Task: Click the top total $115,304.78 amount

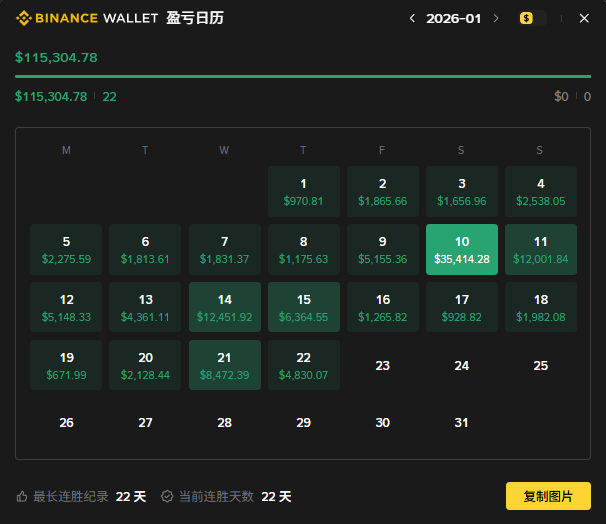Action: [56, 58]
